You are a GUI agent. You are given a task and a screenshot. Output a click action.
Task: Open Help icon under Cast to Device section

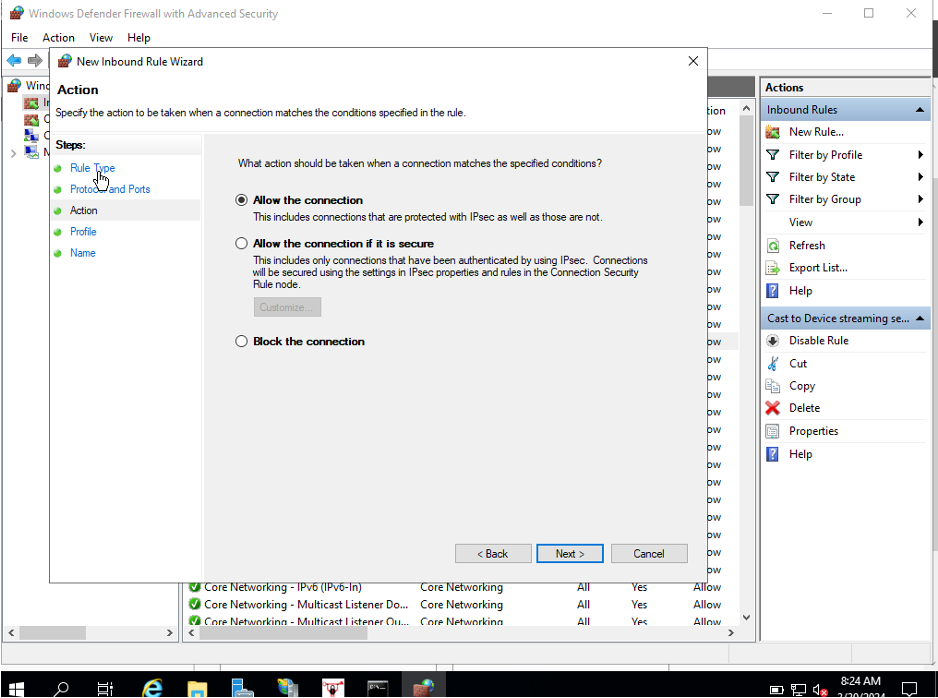tap(773, 454)
